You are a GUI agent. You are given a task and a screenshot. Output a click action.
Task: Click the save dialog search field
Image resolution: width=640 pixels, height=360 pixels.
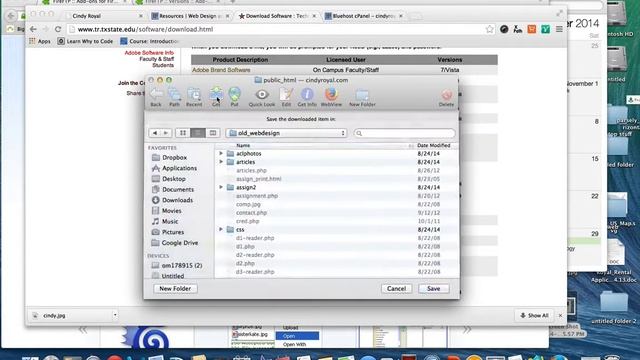(x=404, y=133)
